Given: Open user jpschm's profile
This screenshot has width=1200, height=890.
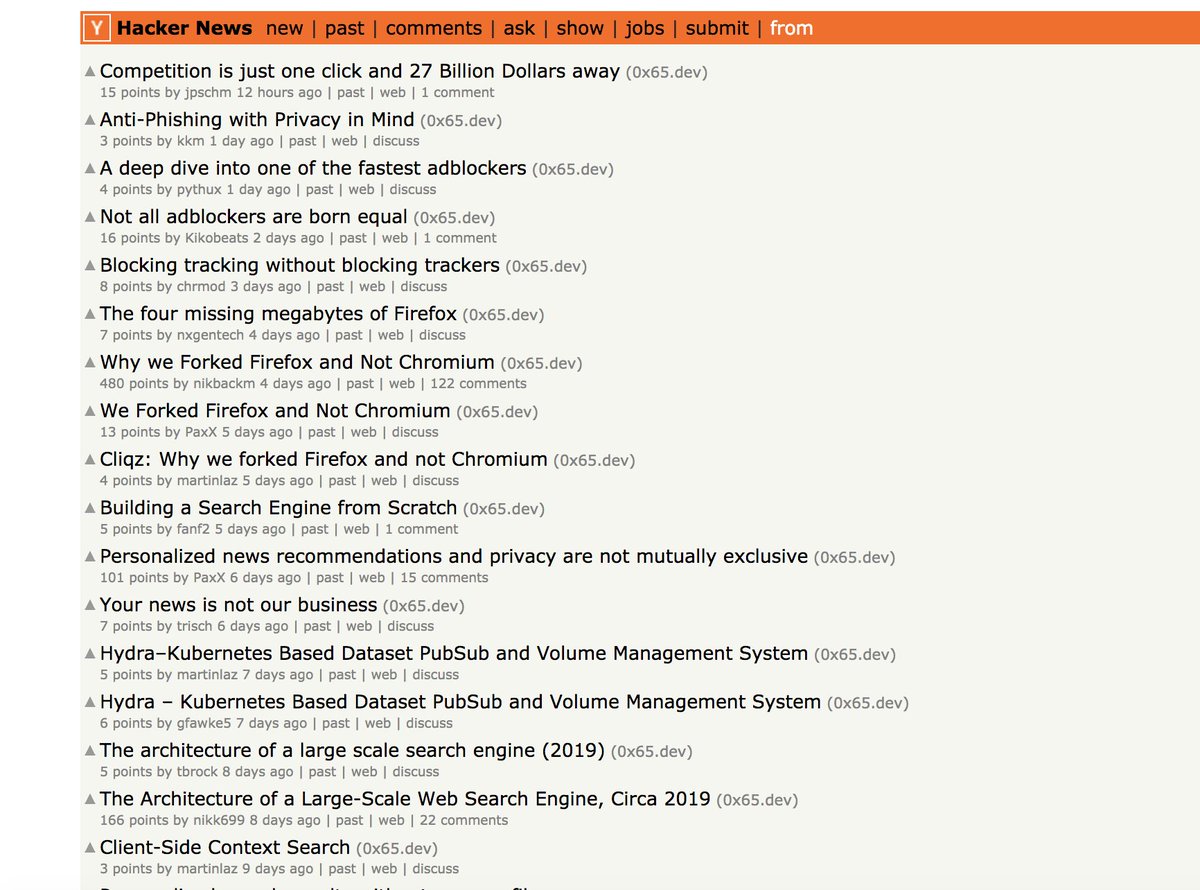Looking at the screenshot, I should 208,92.
